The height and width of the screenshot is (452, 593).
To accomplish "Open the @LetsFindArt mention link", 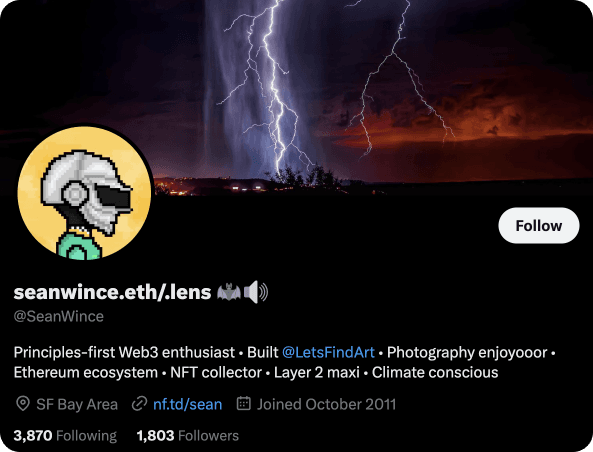I will click(x=328, y=353).
